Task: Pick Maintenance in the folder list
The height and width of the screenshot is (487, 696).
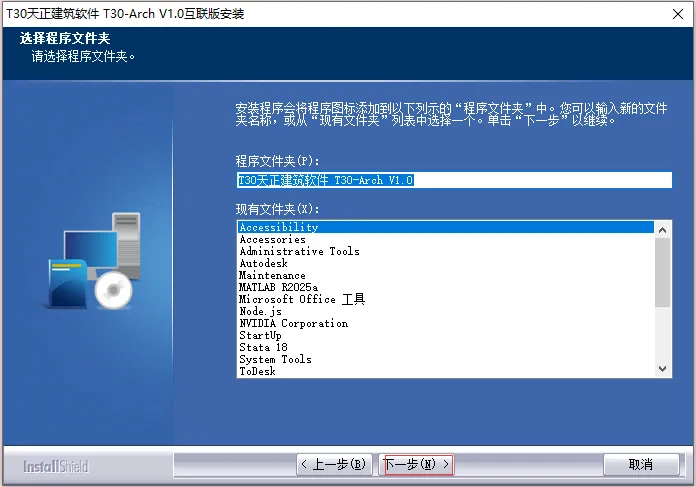Action: click(x=446, y=275)
